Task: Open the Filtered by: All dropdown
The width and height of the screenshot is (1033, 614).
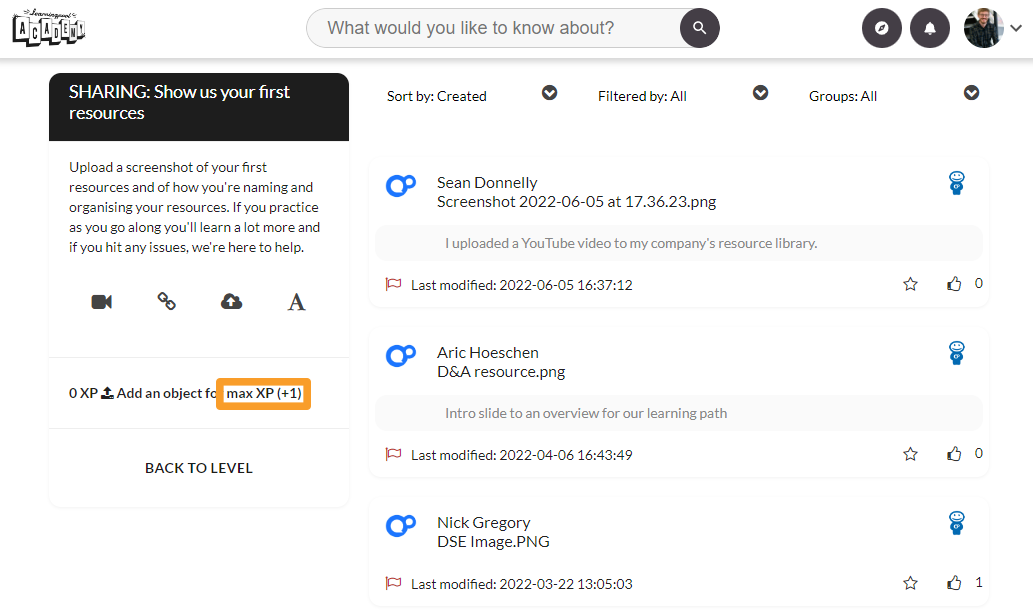Action: click(x=760, y=93)
